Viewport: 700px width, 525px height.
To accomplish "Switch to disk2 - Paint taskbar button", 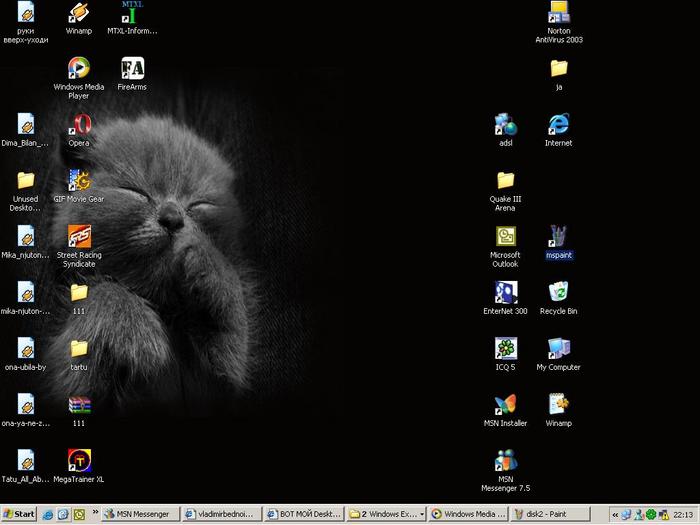I will [x=550, y=514].
